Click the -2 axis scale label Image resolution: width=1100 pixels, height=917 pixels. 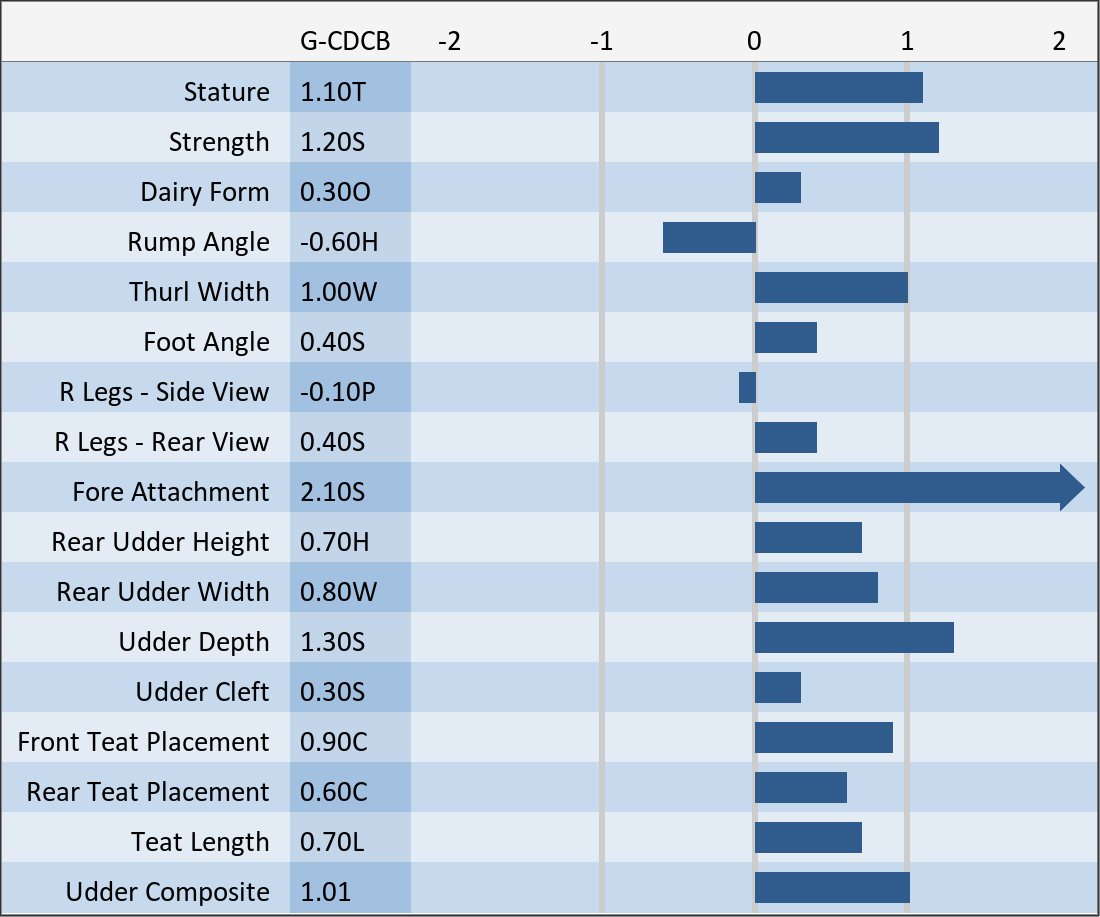coord(450,41)
